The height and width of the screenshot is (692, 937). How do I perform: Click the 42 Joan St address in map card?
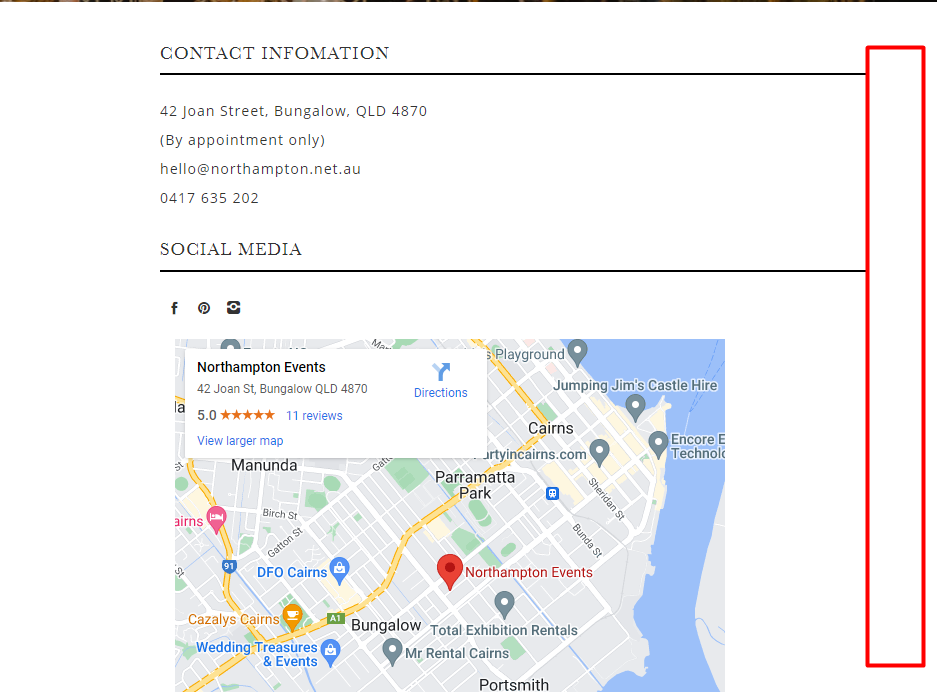[282, 389]
